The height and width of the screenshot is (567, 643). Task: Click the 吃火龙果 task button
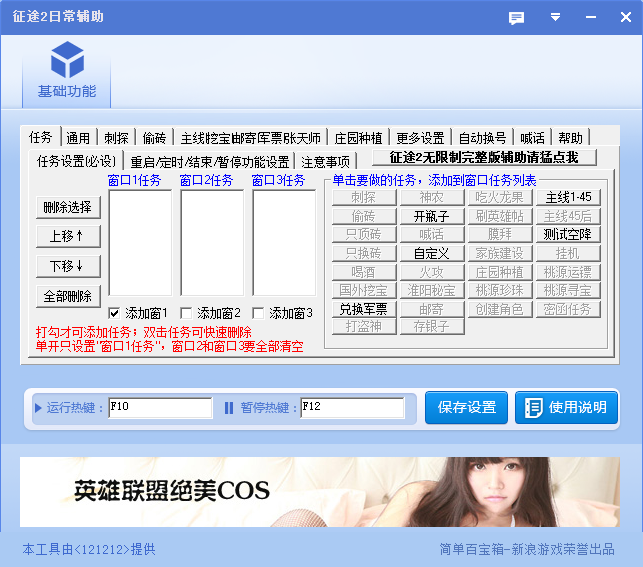(x=500, y=198)
